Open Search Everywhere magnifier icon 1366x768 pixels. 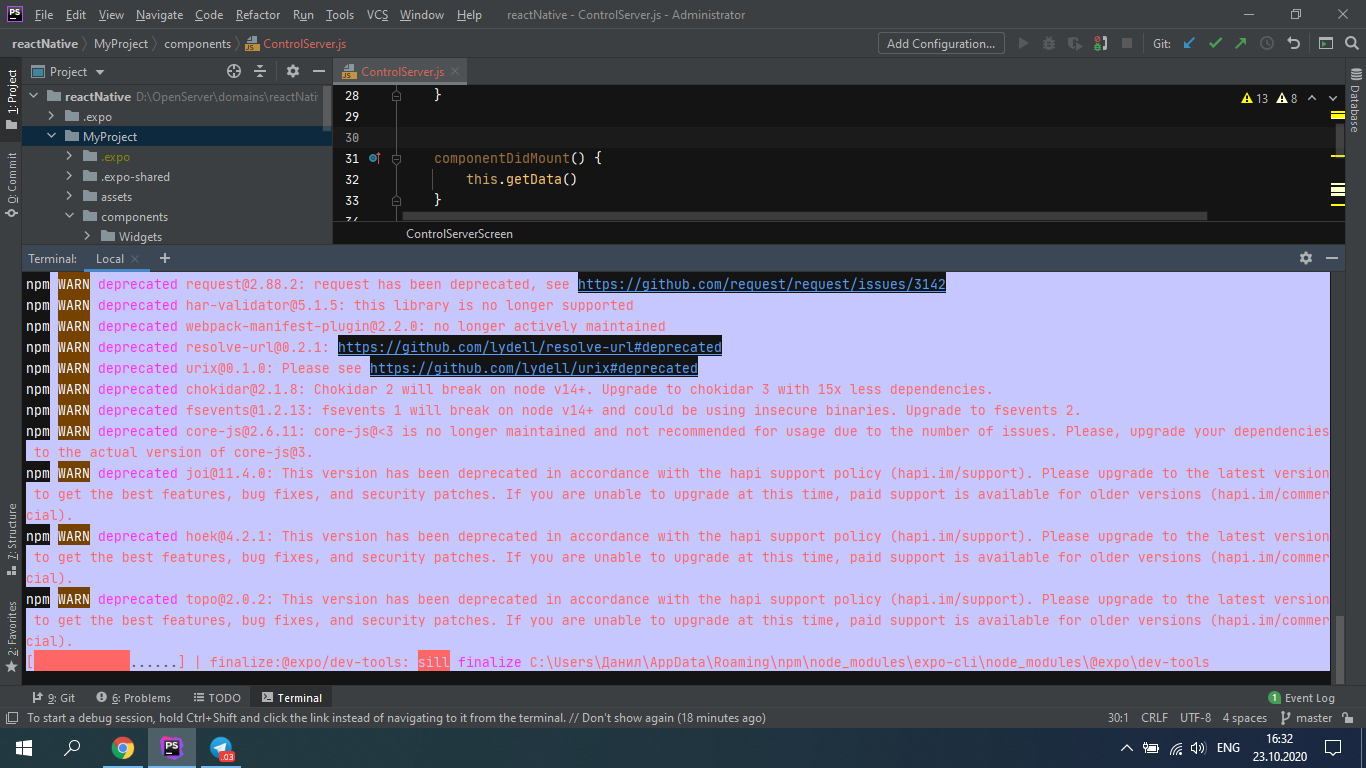(1352, 43)
